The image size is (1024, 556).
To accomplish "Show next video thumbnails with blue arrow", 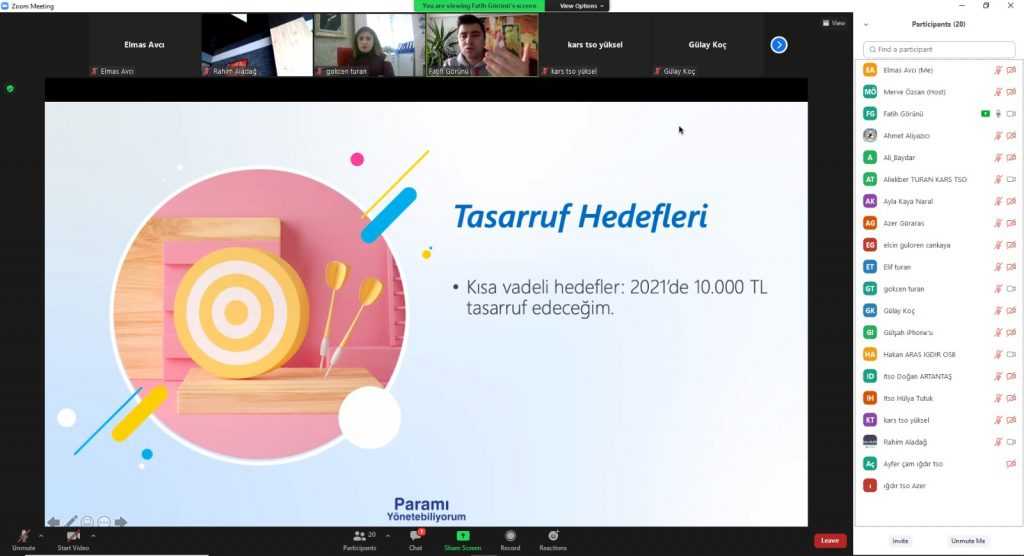I will pyautogui.click(x=779, y=44).
